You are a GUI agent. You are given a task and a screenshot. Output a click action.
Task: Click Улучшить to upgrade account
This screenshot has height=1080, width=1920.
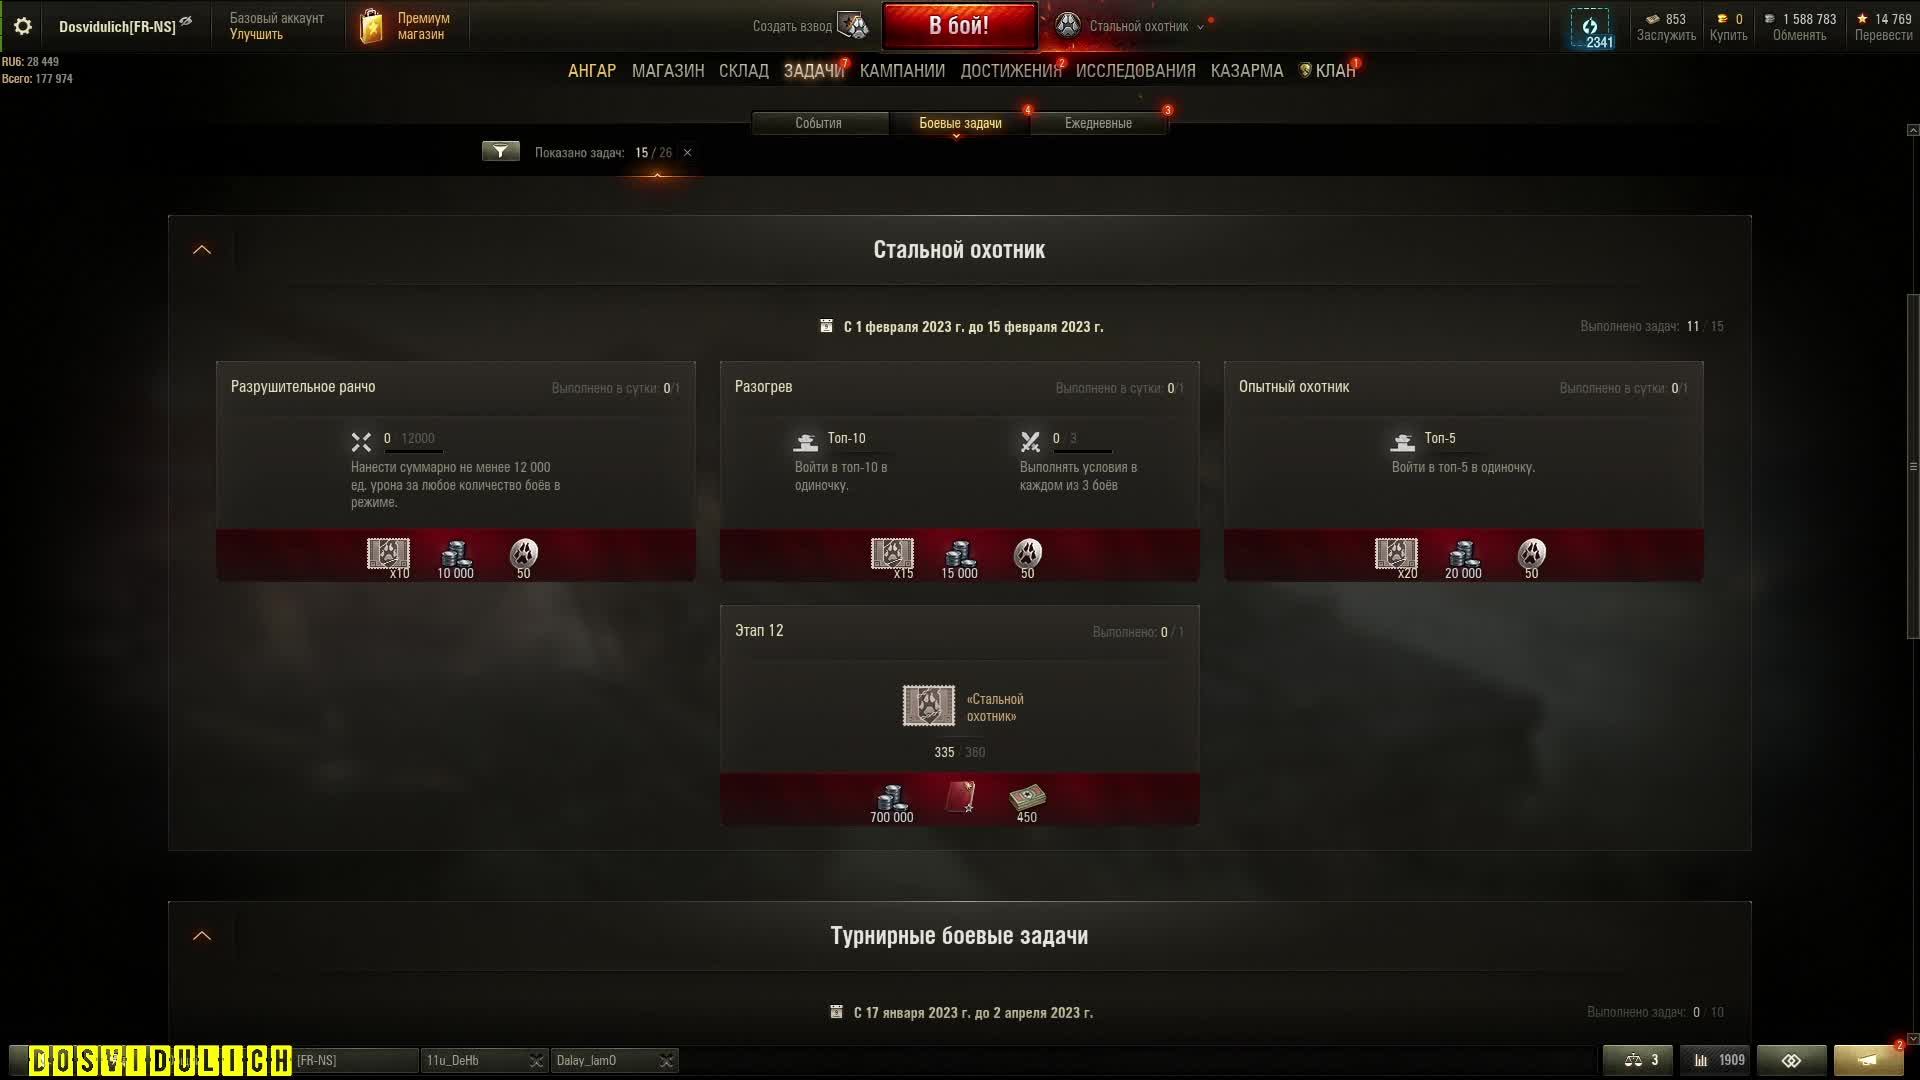tap(256, 34)
